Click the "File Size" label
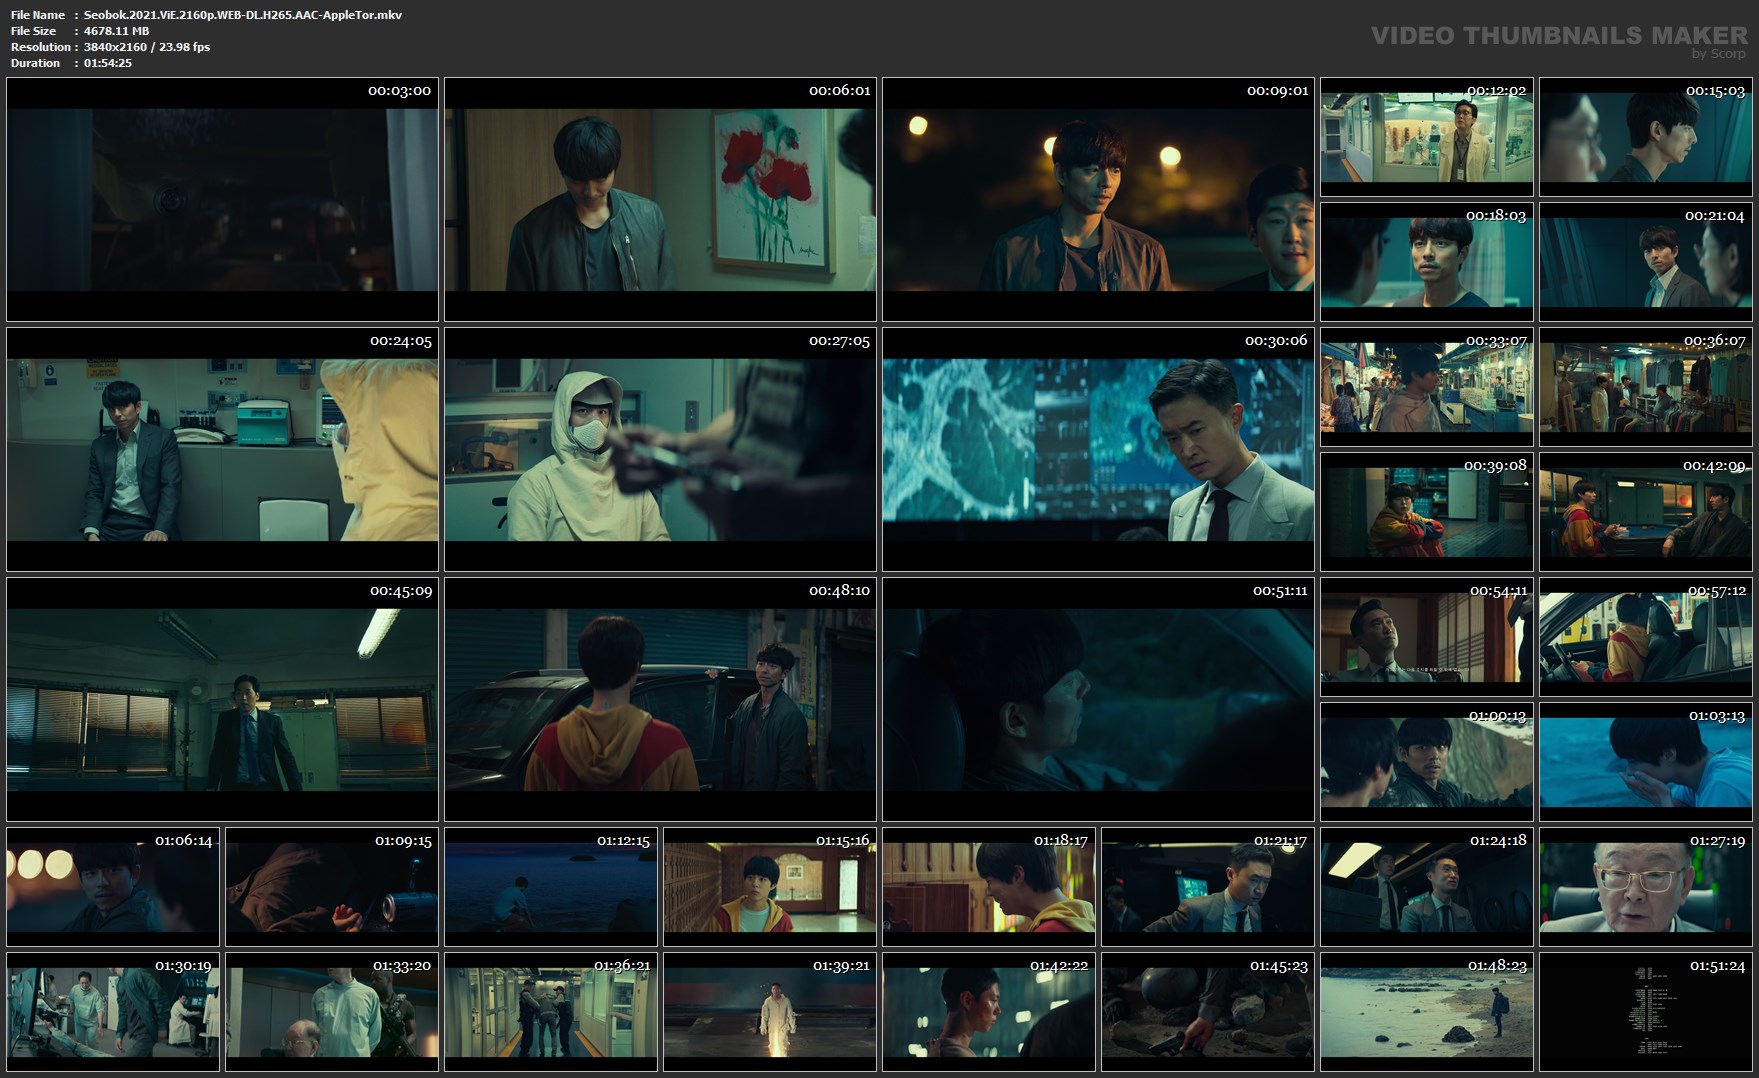Screen dimensions: 1759x1078 tap(34, 31)
